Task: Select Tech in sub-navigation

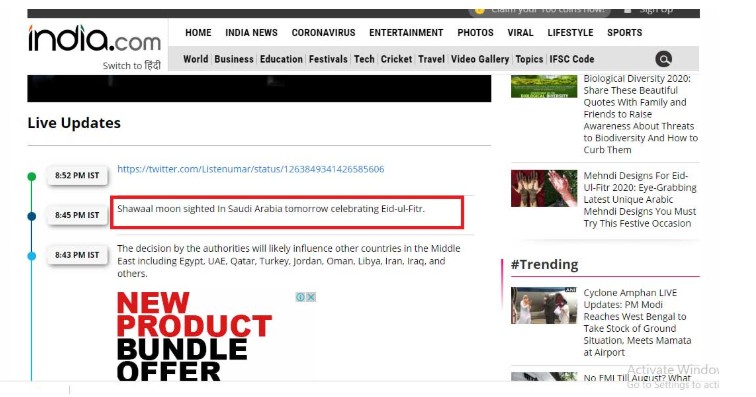Action: (364, 59)
